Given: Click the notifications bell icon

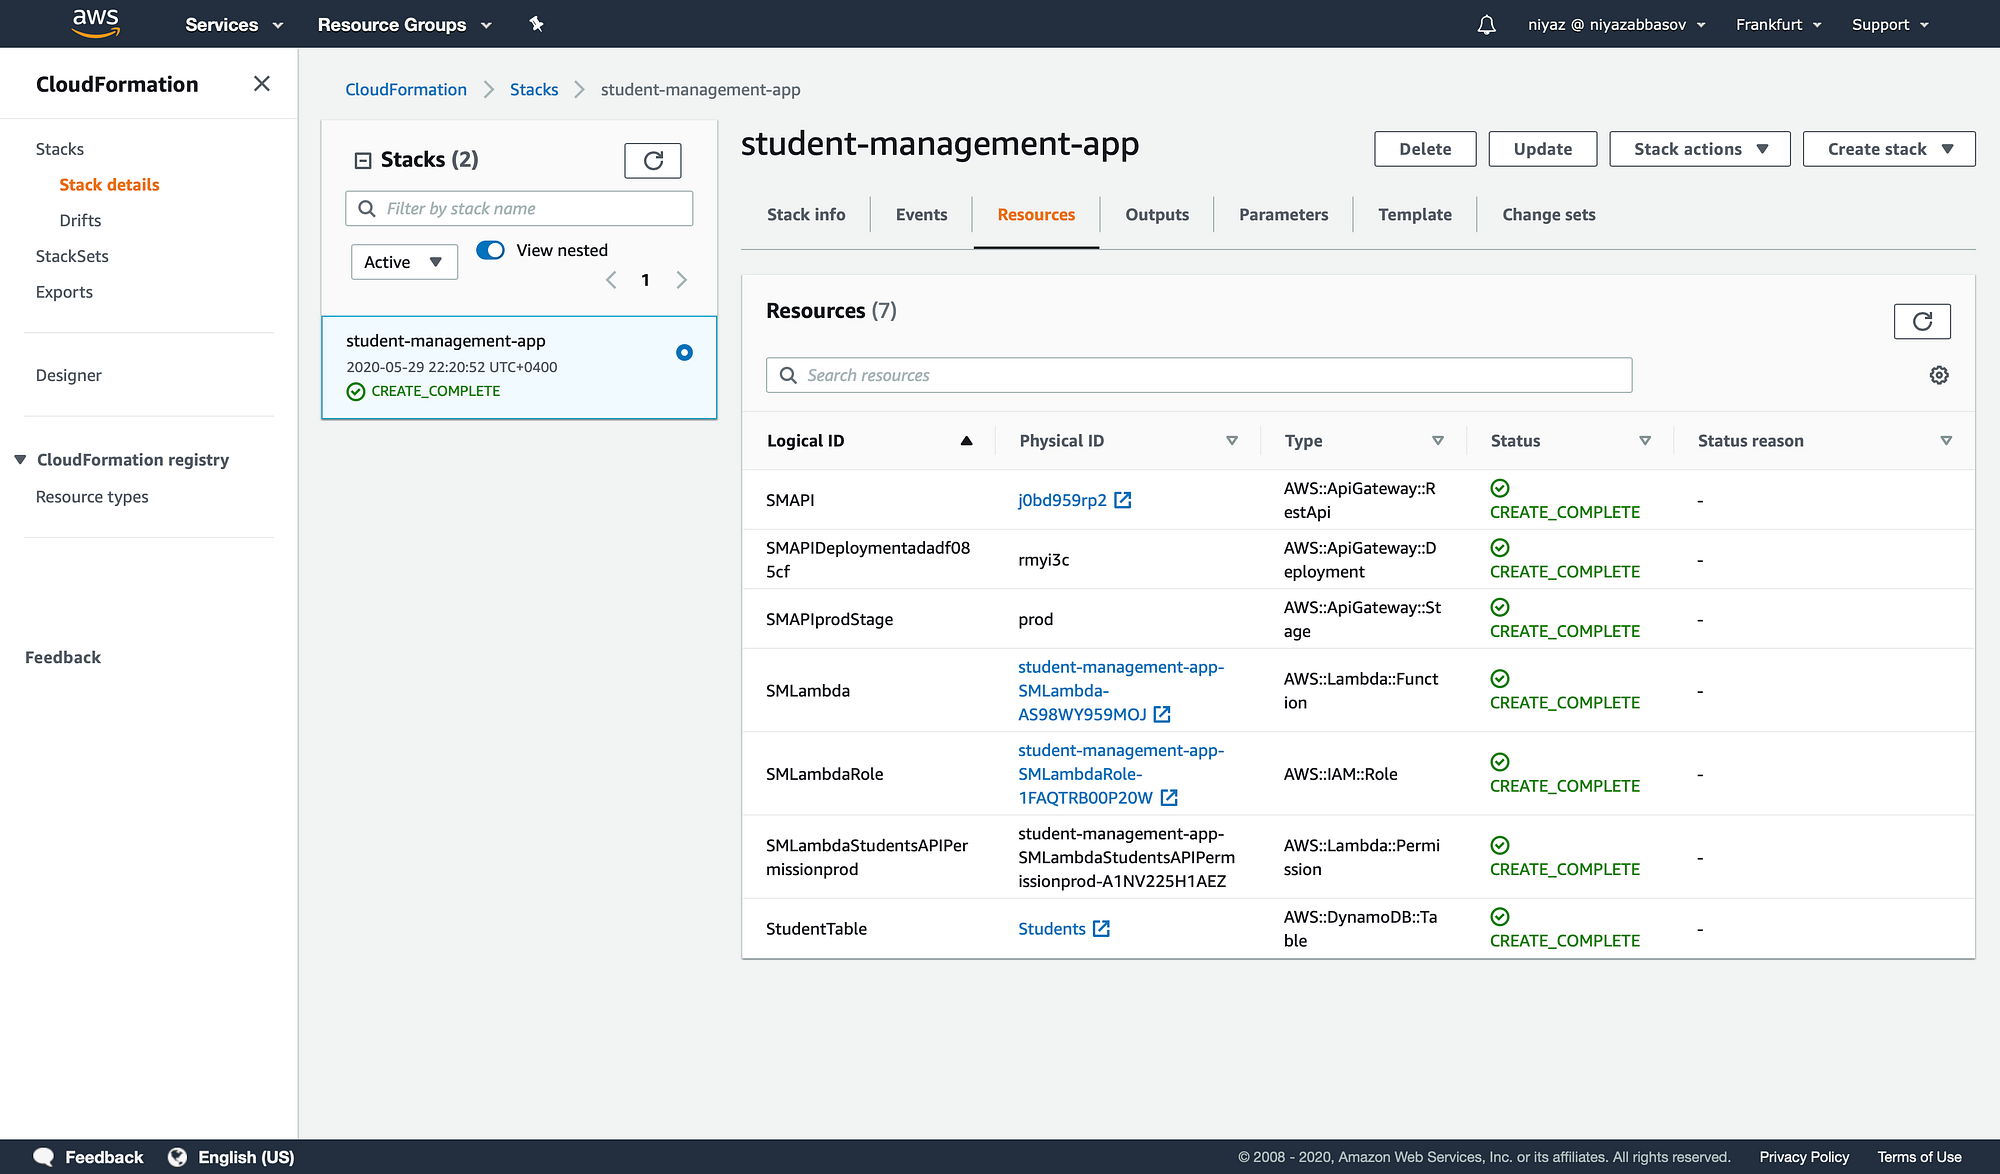Looking at the screenshot, I should [x=1487, y=24].
